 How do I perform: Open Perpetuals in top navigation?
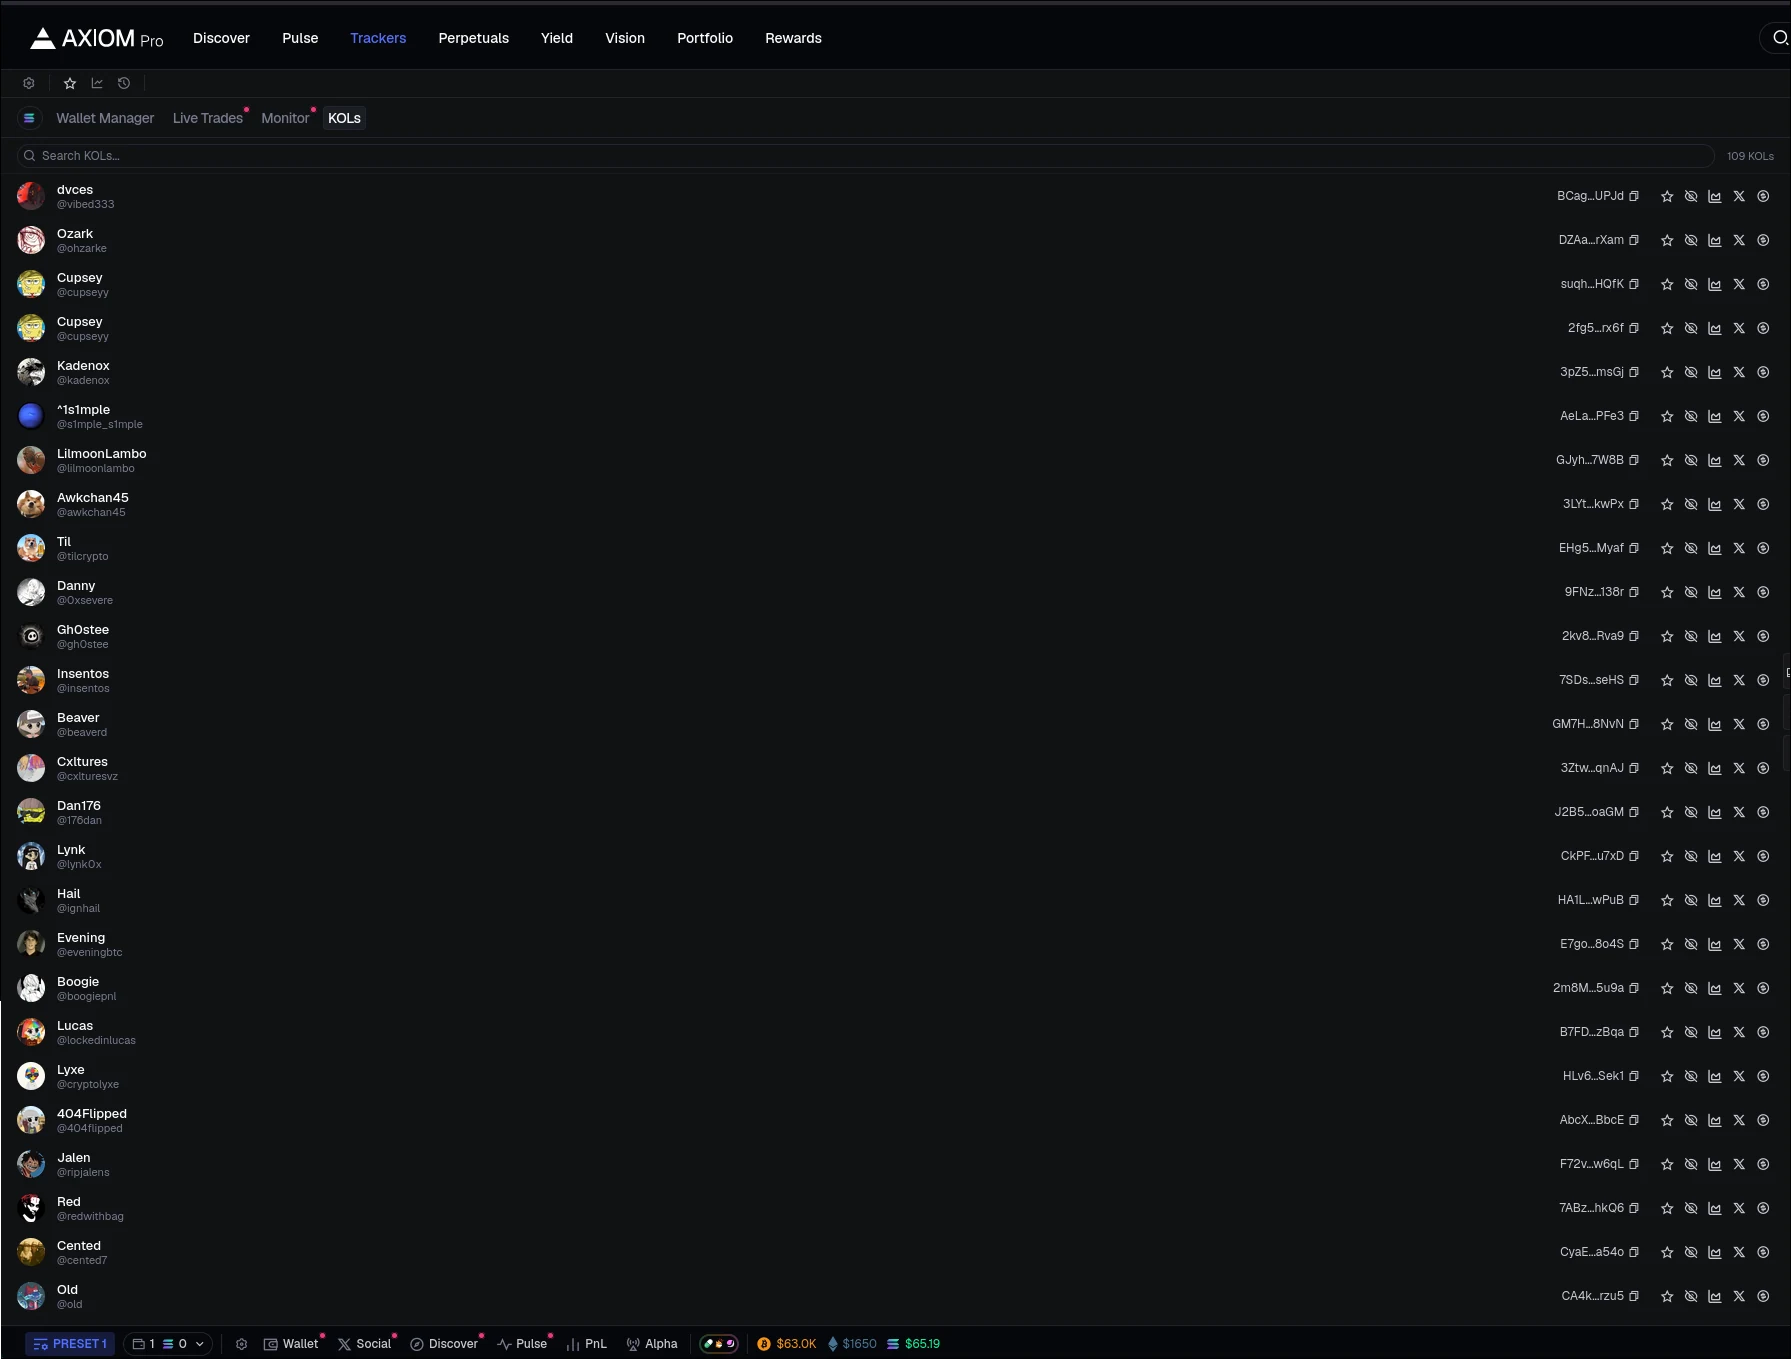(x=473, y=38)
